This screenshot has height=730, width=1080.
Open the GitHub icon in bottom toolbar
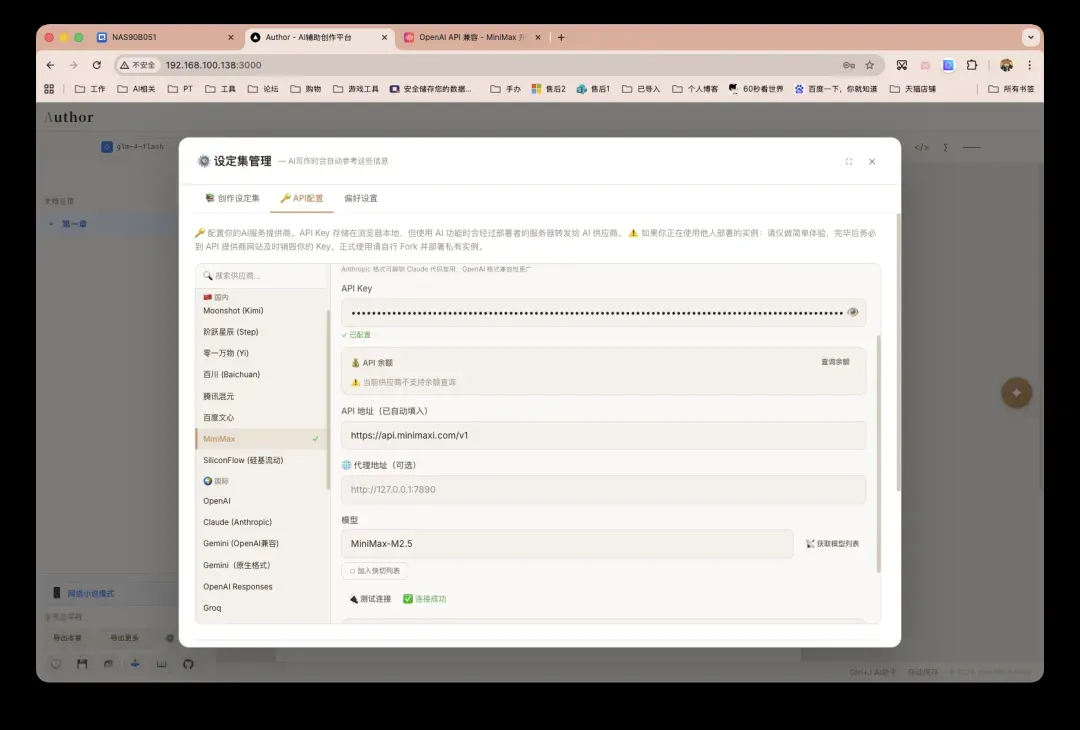pos(188,663)
